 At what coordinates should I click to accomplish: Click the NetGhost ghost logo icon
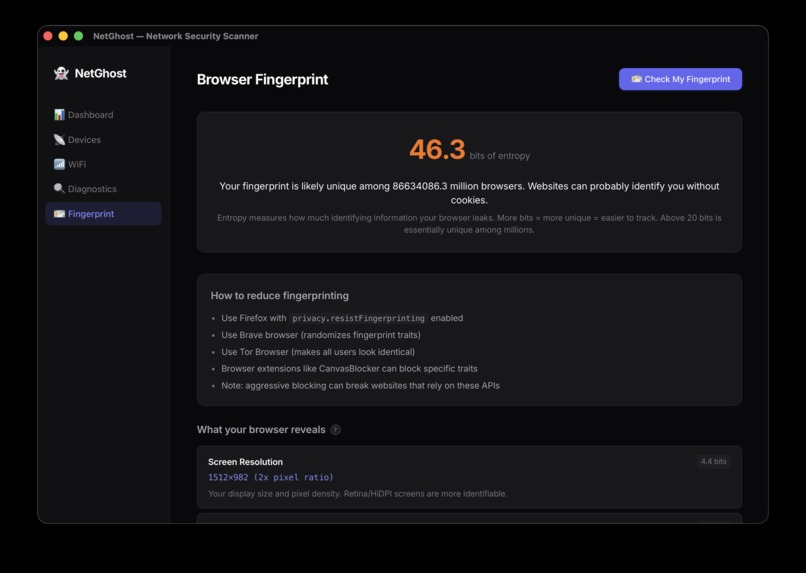coord(61,73)
